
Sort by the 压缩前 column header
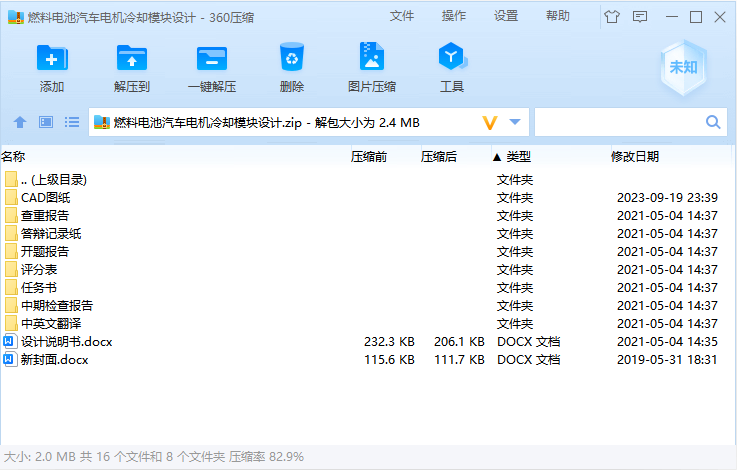coord(368,157)
